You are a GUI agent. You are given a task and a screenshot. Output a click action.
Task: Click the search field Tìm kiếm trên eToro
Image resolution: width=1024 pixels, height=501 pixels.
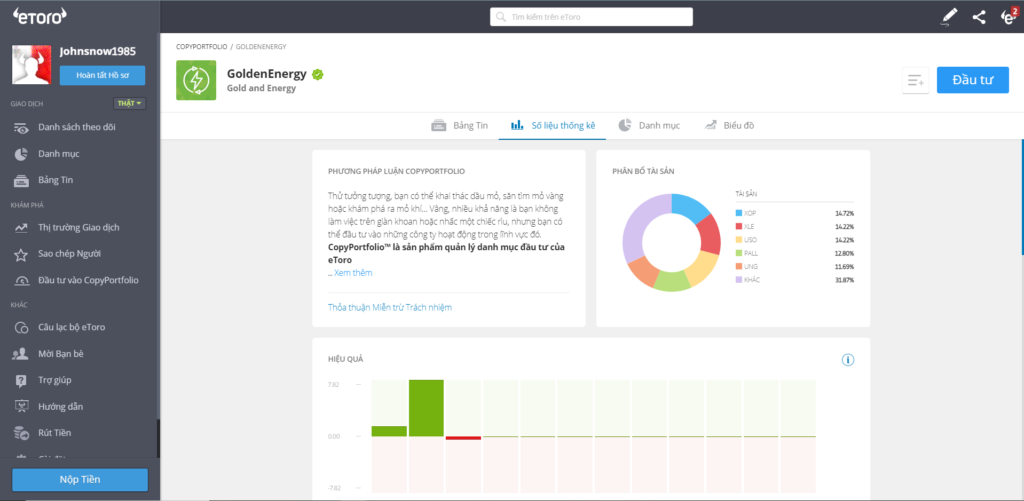tap(591, 17)
